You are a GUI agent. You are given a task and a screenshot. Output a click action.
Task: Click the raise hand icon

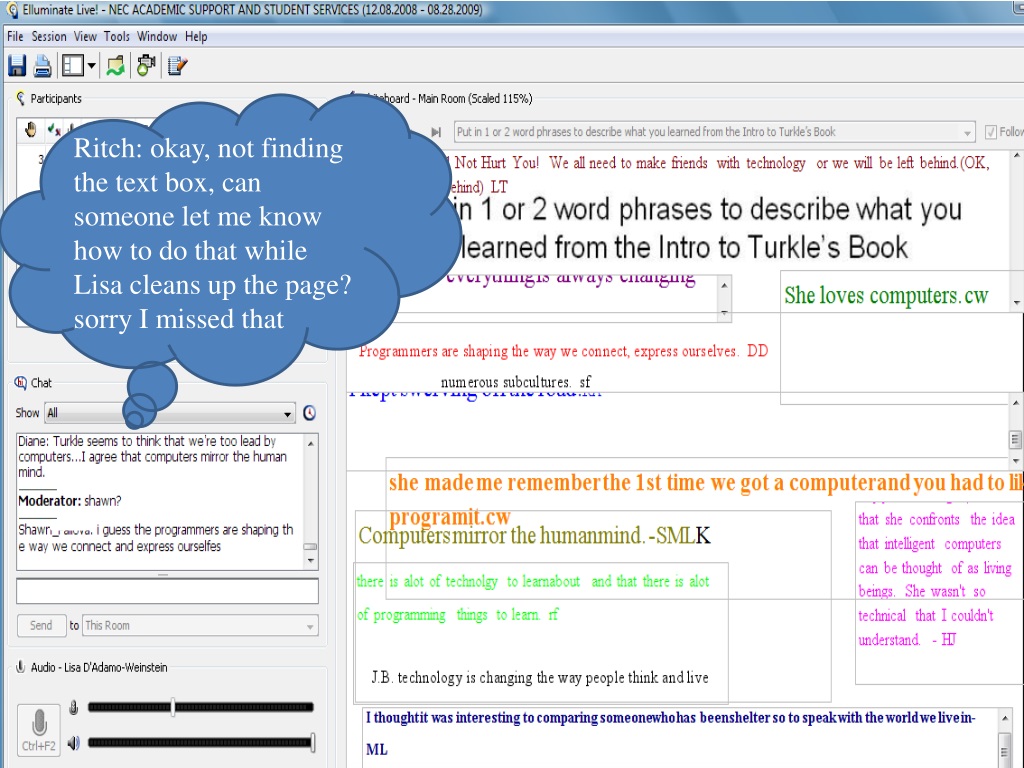point(30,130)
